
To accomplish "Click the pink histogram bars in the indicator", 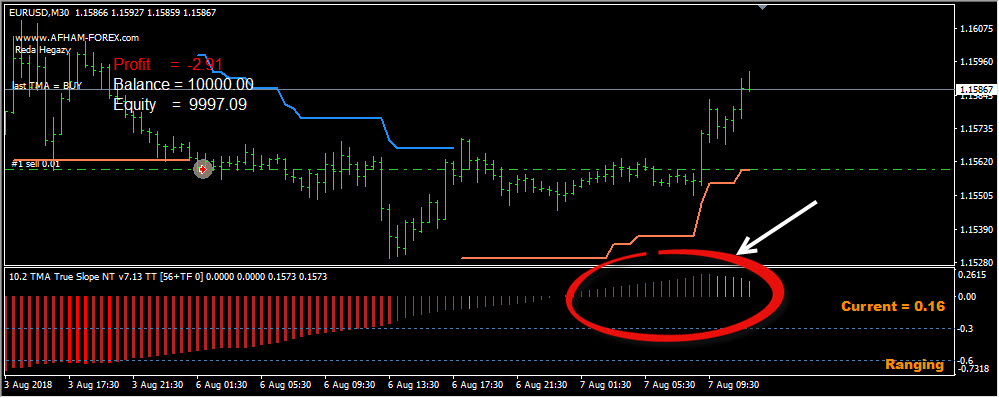I will (x=735, y=287).
